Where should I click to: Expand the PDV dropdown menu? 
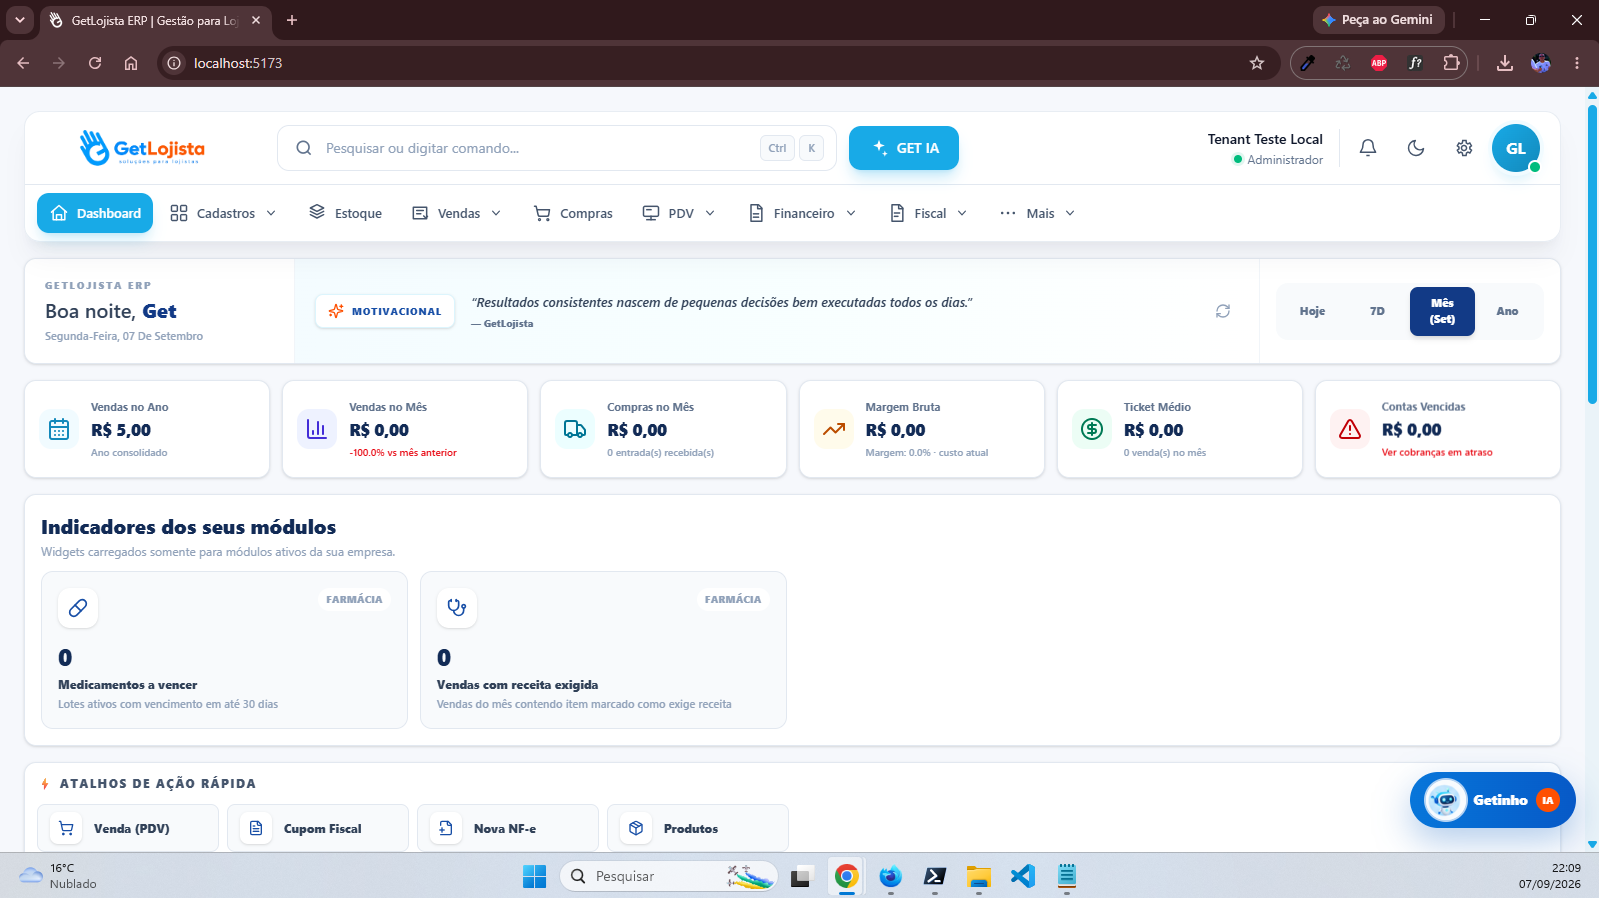(679, 213)
